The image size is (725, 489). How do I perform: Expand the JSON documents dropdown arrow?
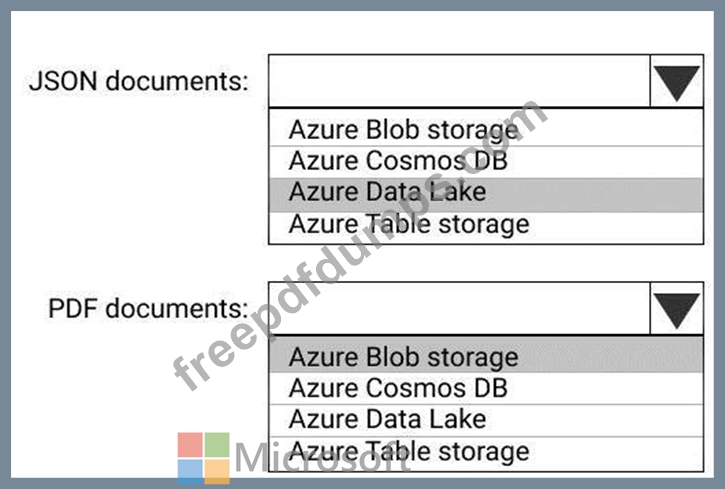coord(676,81)
